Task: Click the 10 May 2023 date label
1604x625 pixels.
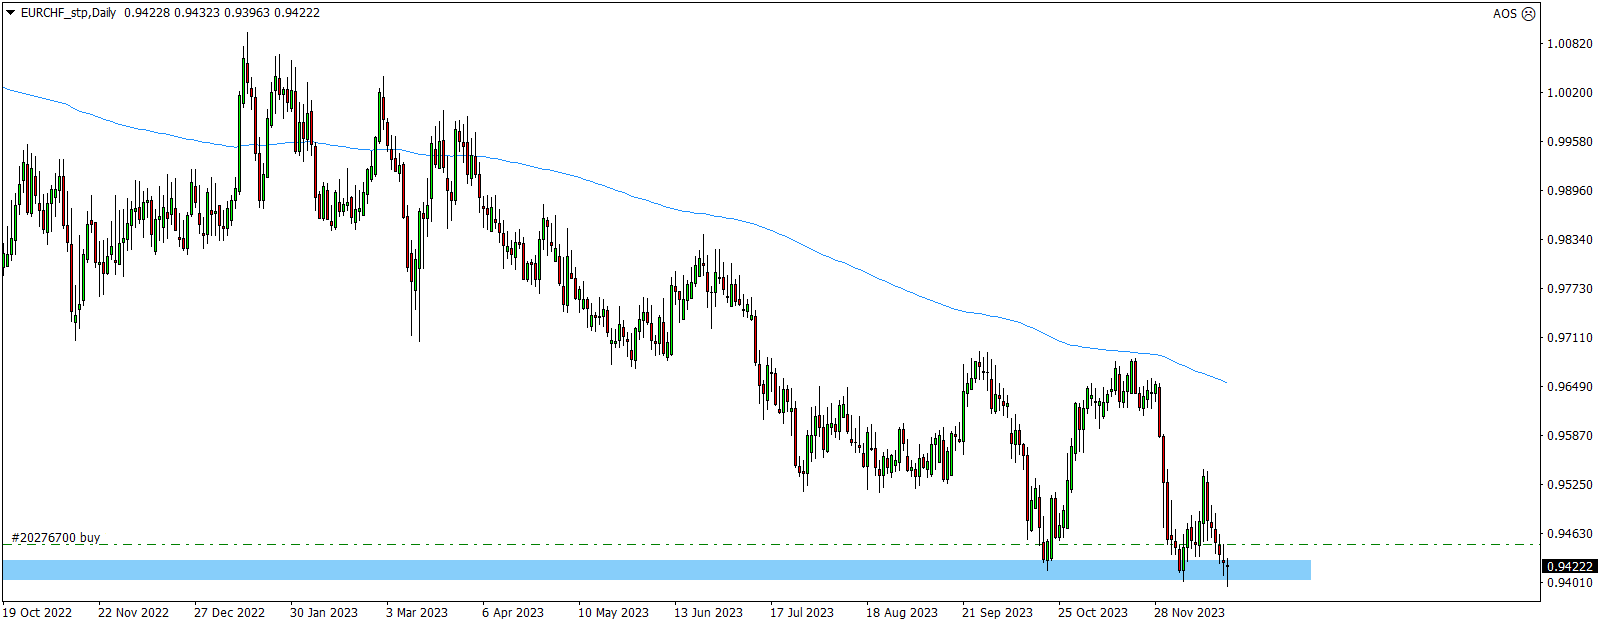Action: pyautogui.click(x=613, y=613)
